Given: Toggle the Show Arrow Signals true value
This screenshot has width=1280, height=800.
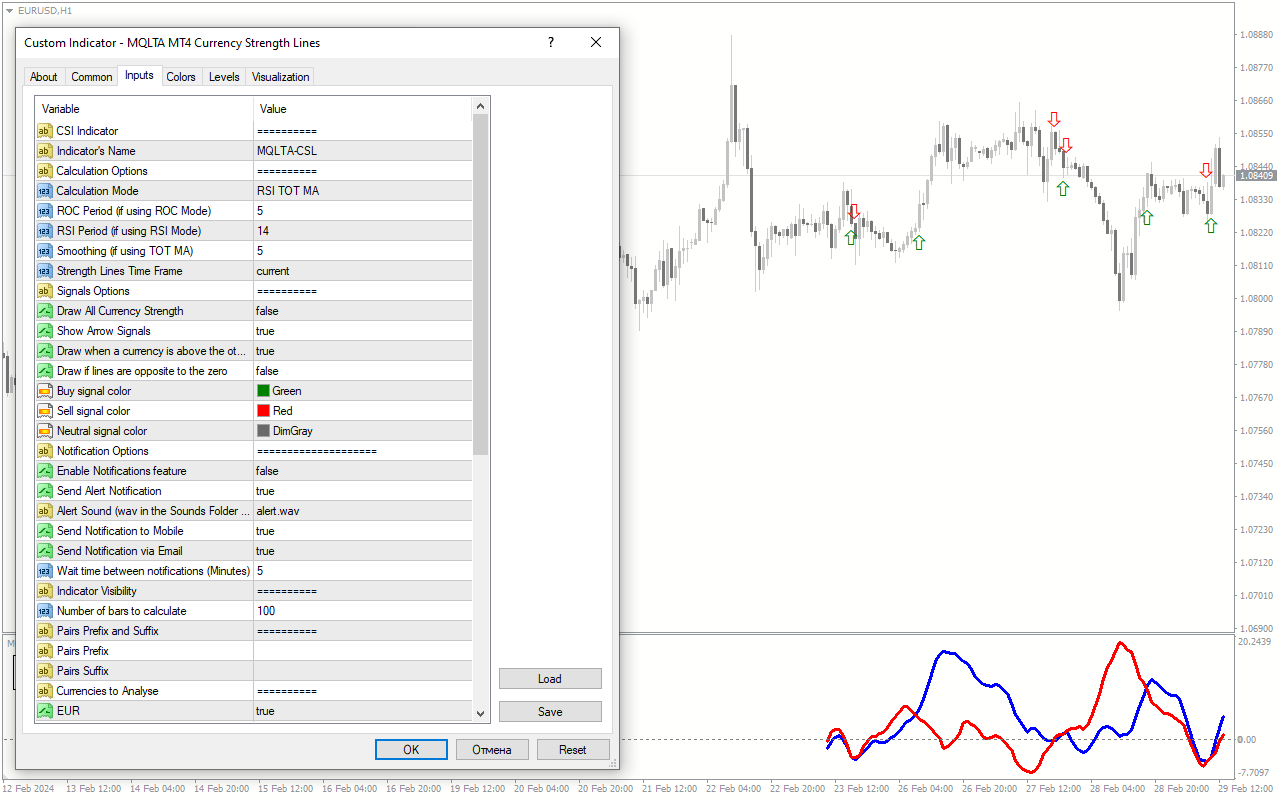Looking at the screenshot, I should click(362, 331).
